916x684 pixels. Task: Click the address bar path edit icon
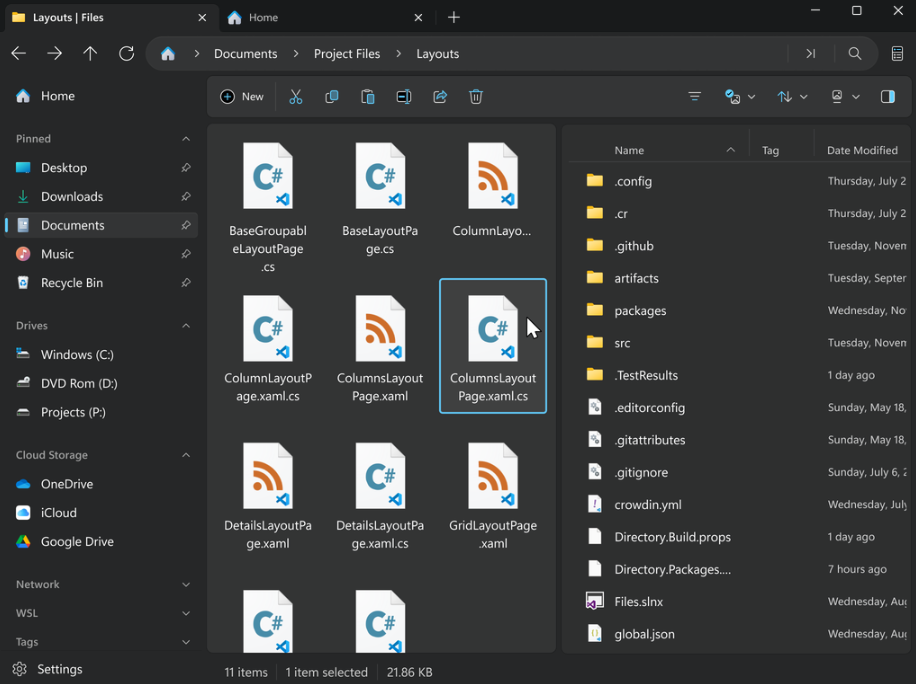click(811, 54)
